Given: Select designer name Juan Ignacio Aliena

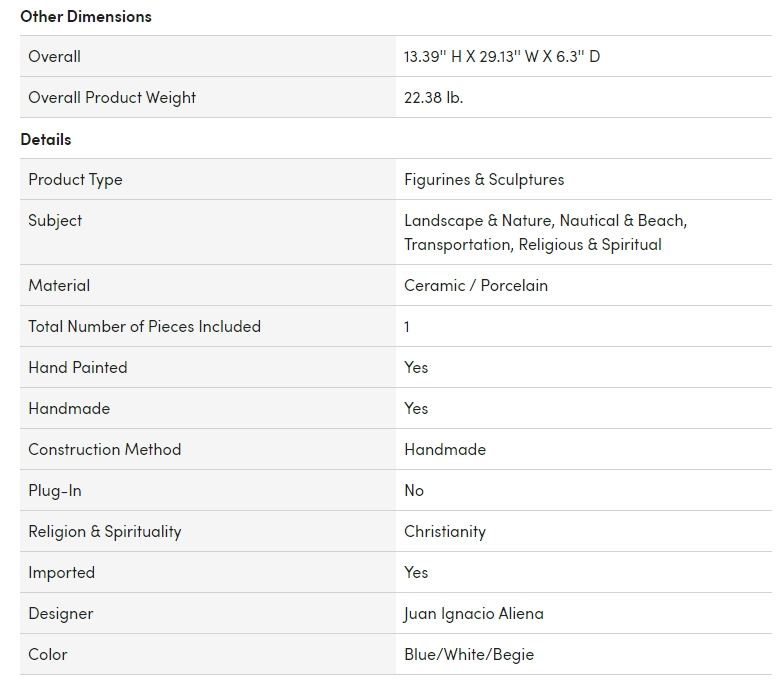Looking at the screenshot, I should [474, 613].
